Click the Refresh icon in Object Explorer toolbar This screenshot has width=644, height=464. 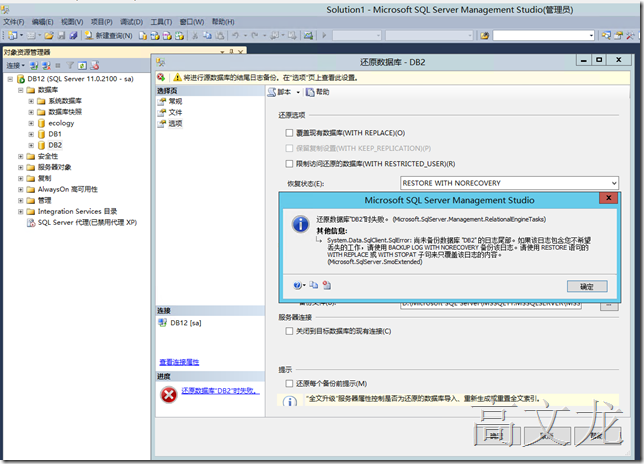point(83,65)
